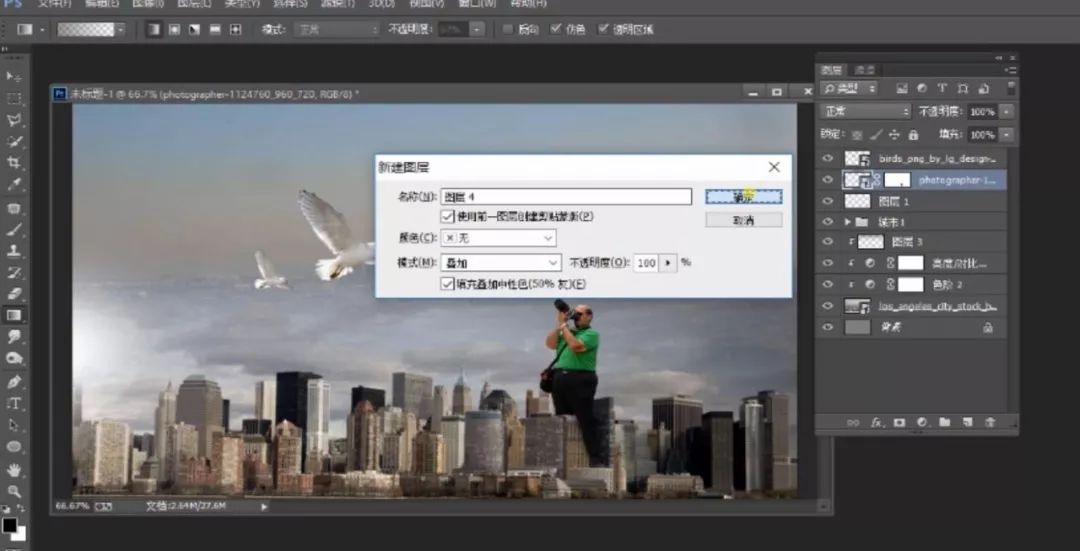The image size is (1080, 551).
Task: Click the lock position icon
Action: coord(894,135)
